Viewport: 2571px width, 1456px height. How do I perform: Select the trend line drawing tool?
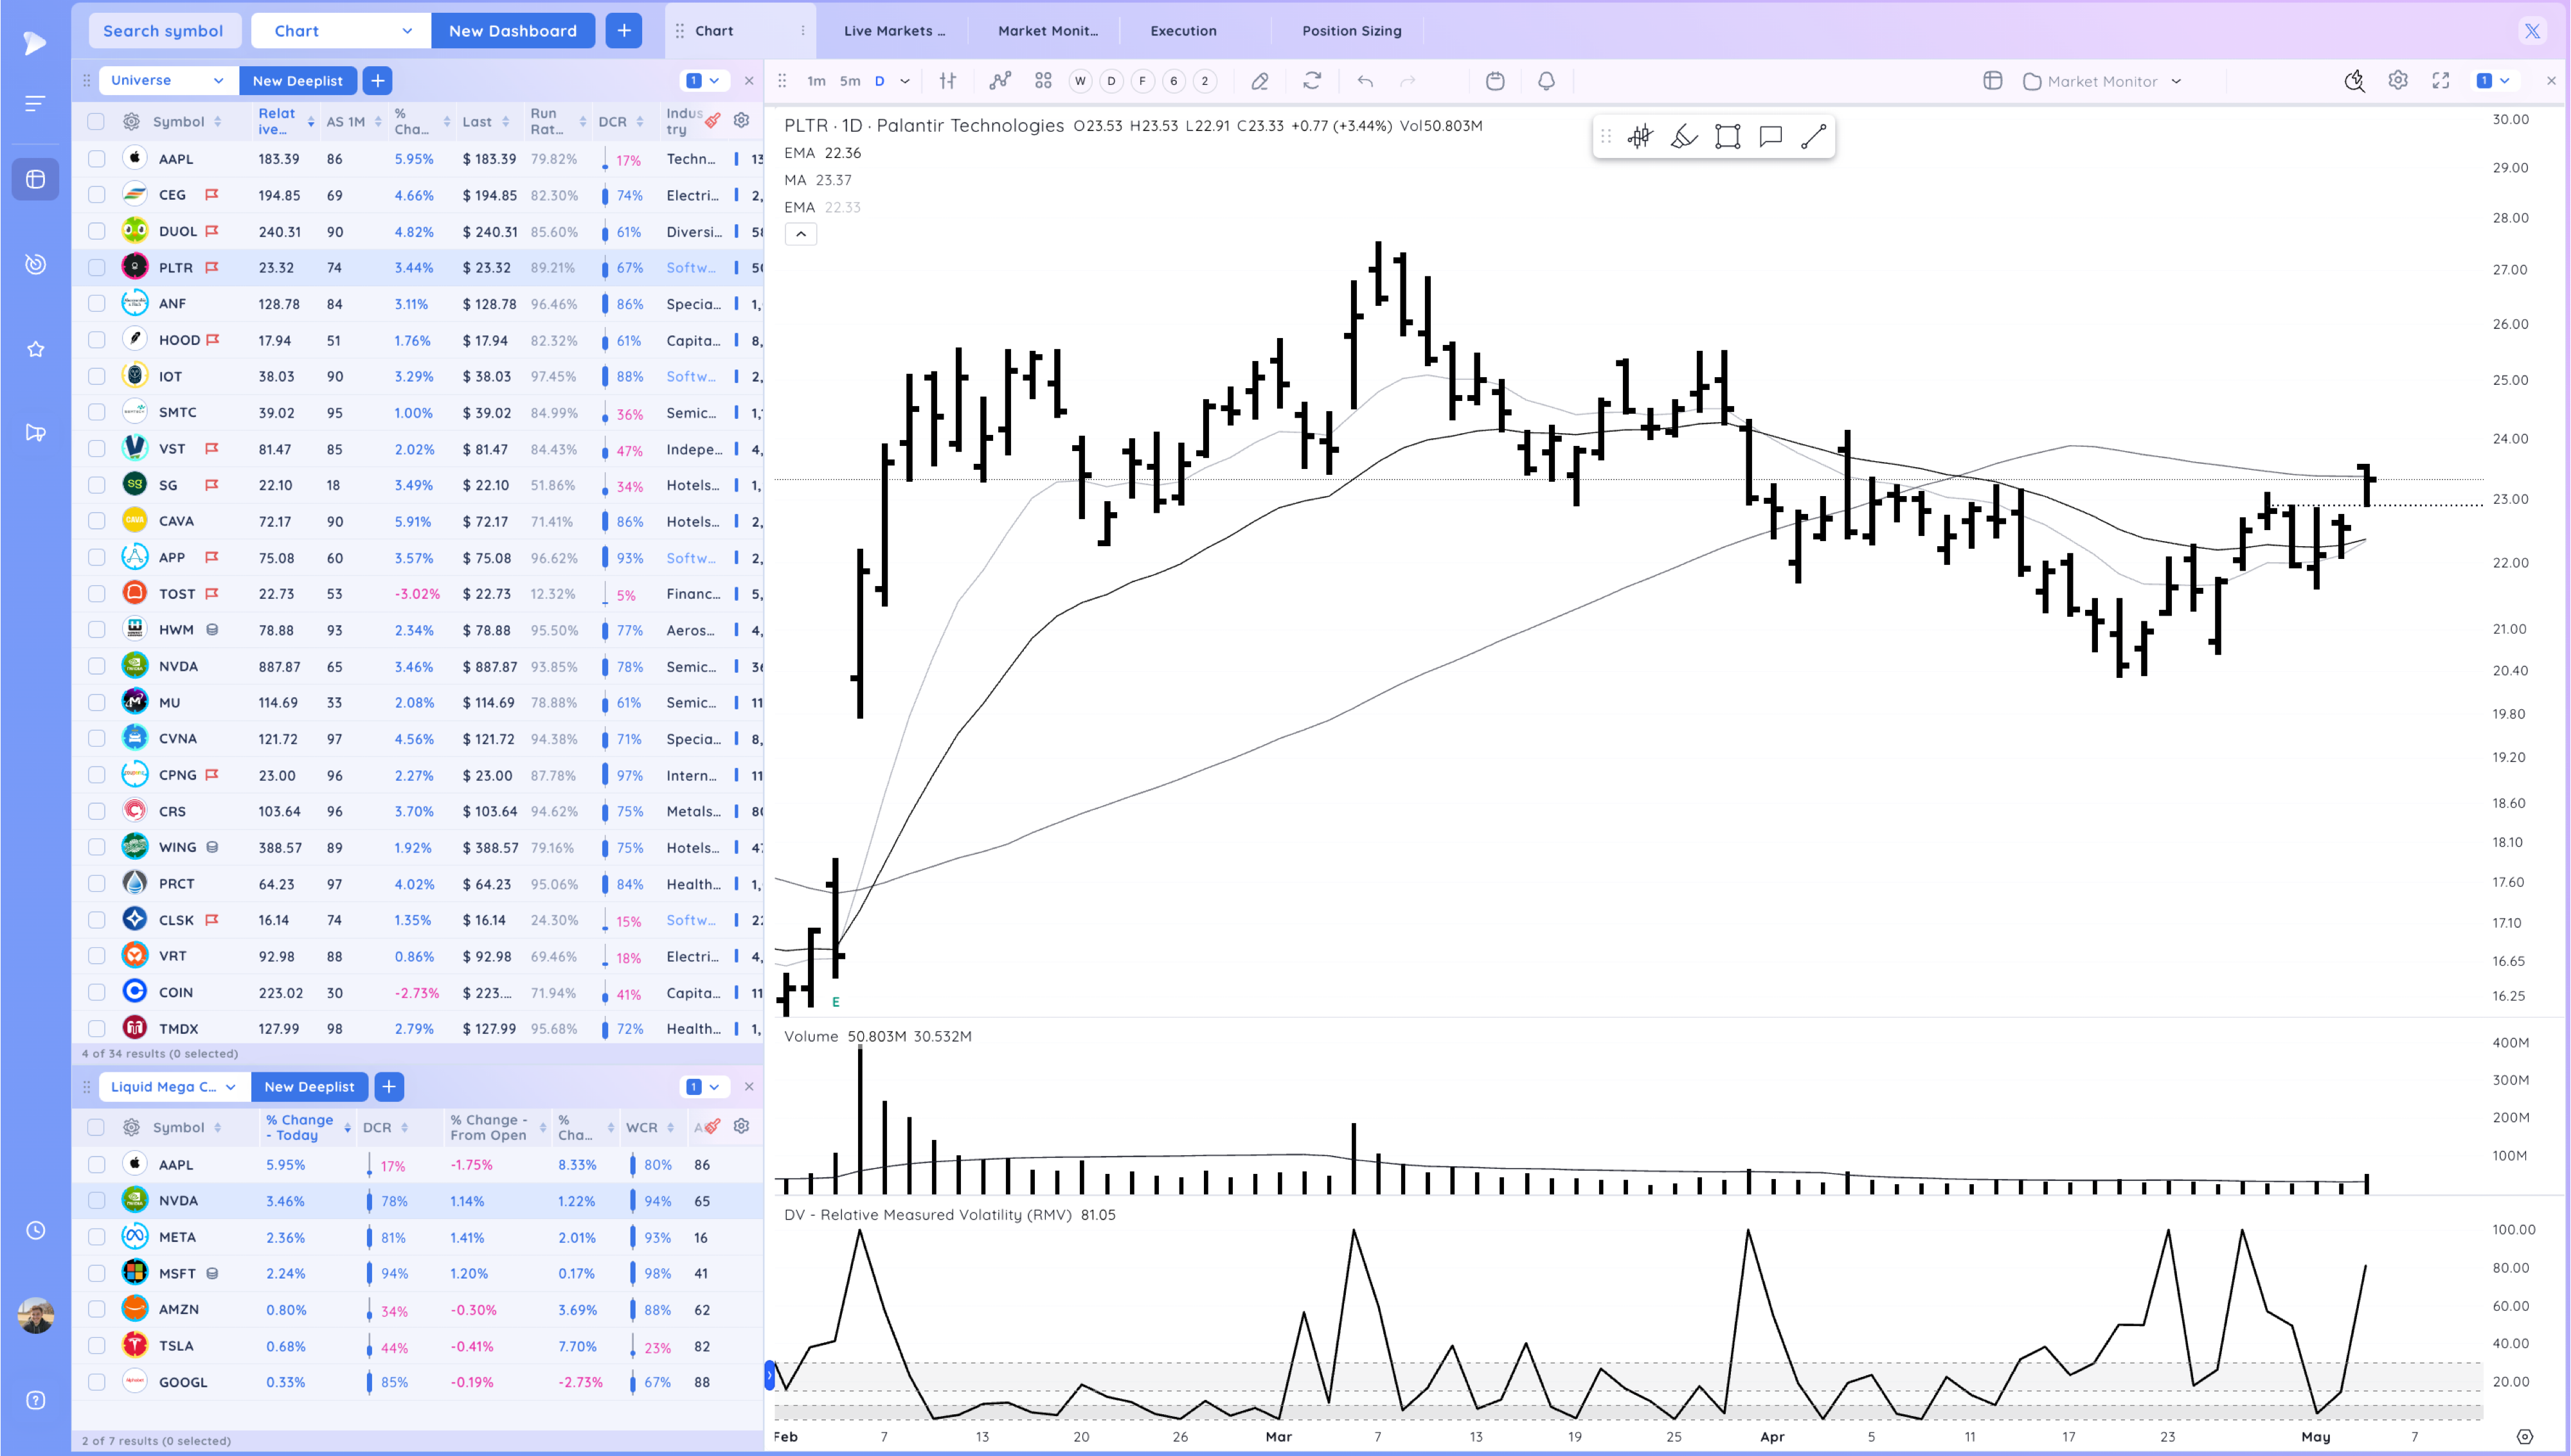[1813, 136]
